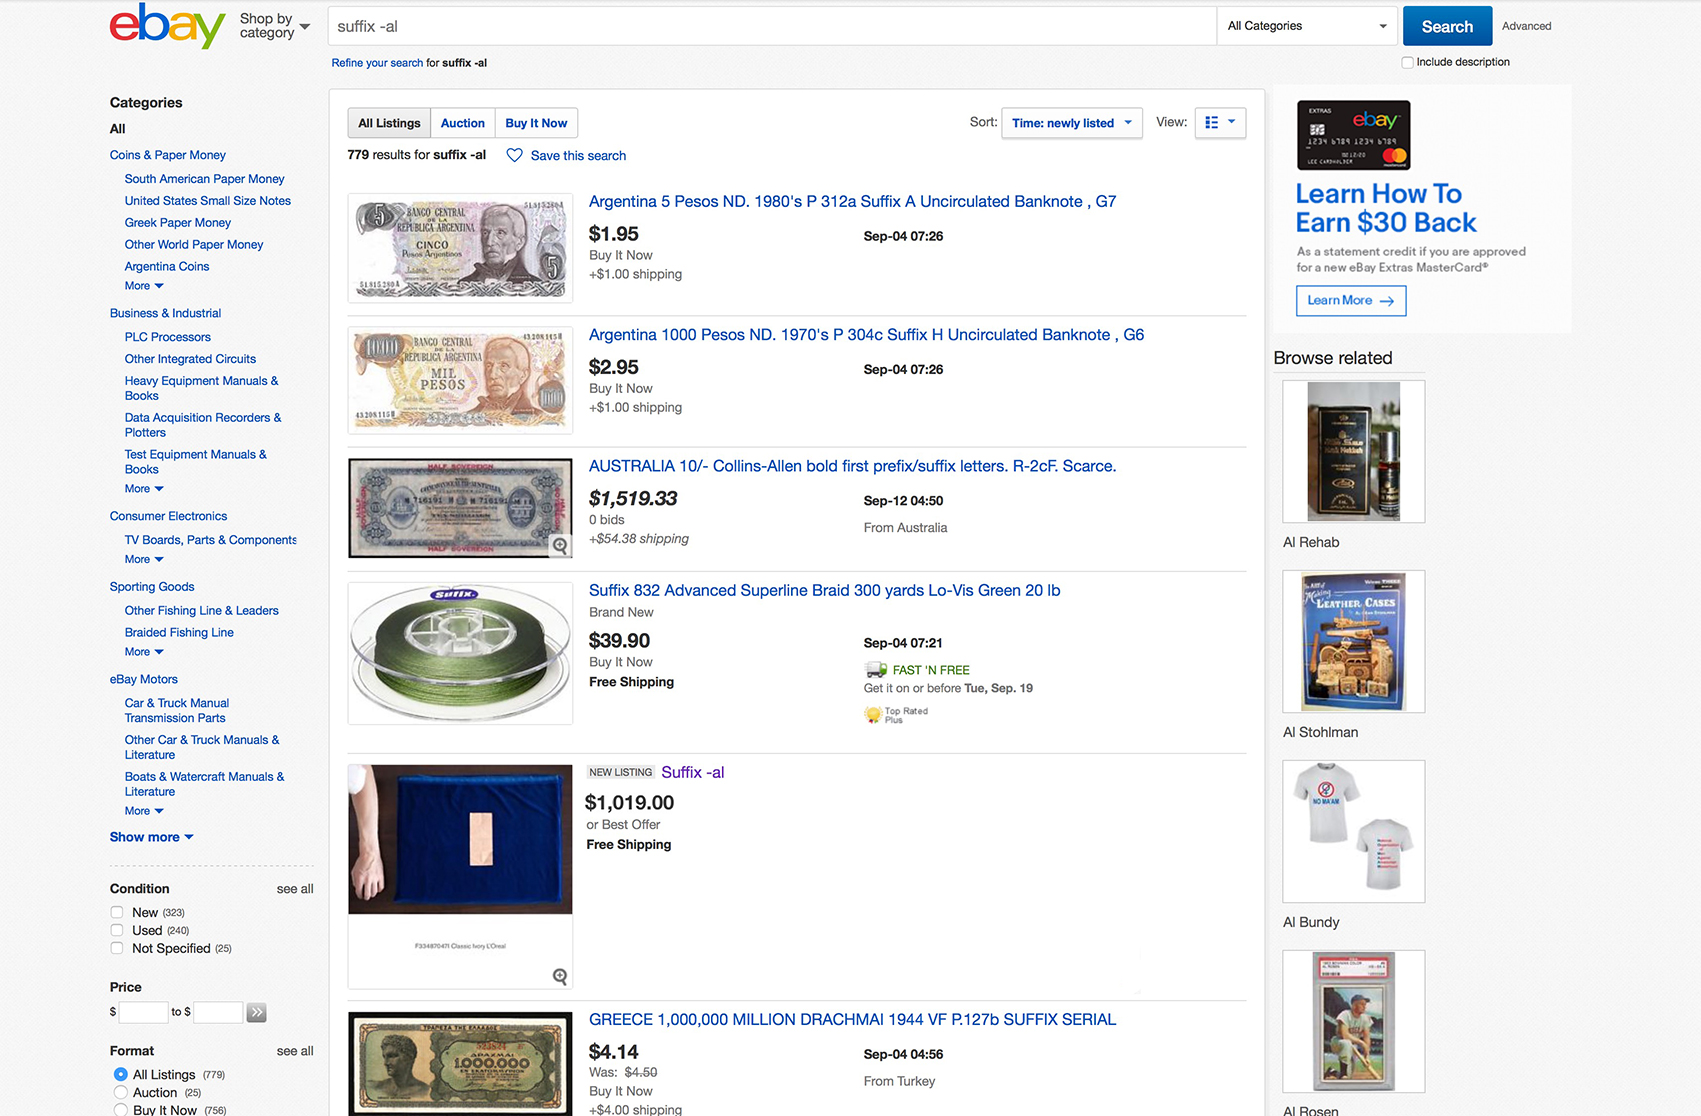Click the maximum price input field
Viewport: 1701px width, 1116px height.
(218, 1012)
